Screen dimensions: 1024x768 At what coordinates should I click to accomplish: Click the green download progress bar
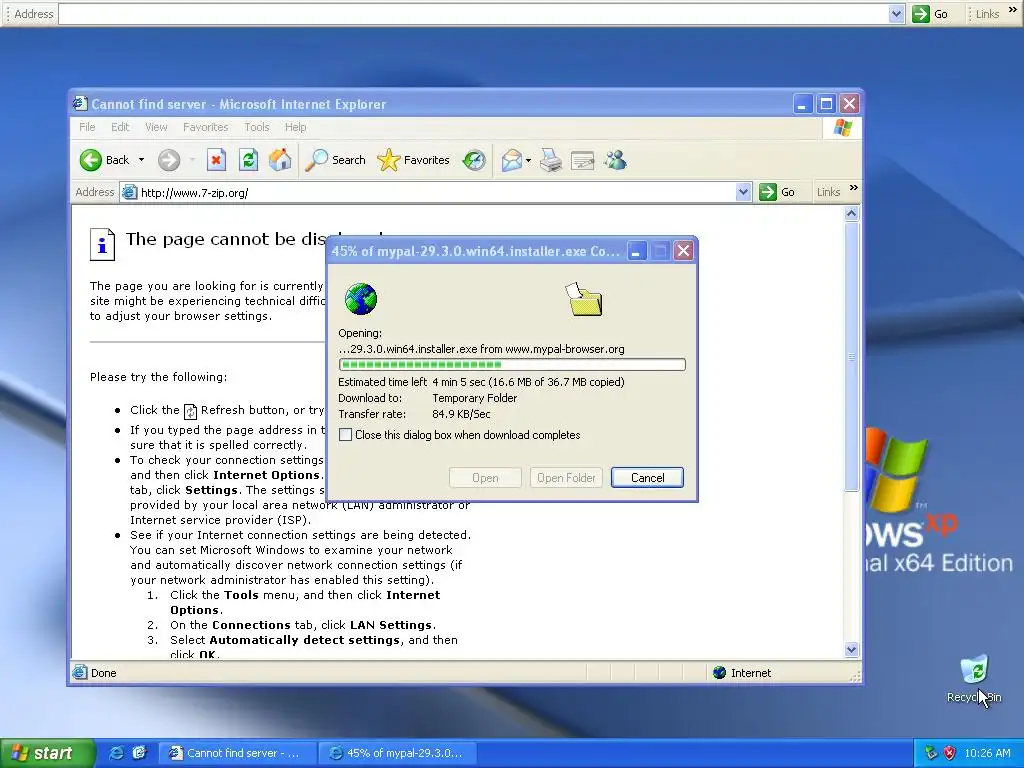pyautogui.click(x=512, y=364)
